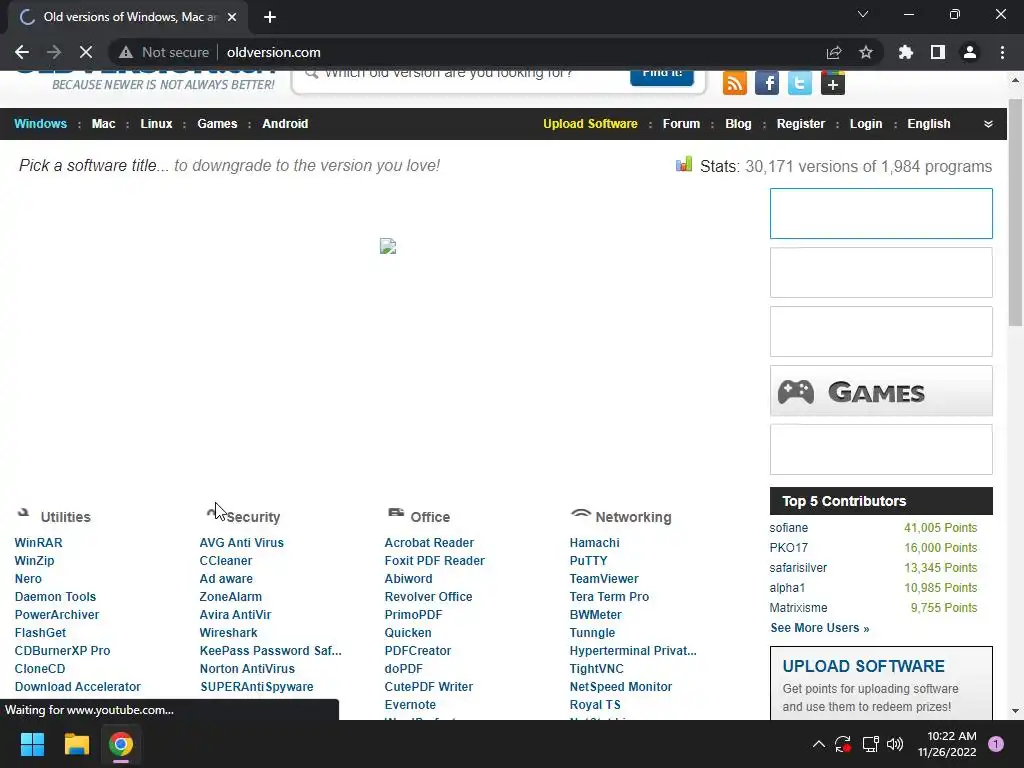
Task: Click the Chrome taskbar icon
Action: tap(121, 744)
